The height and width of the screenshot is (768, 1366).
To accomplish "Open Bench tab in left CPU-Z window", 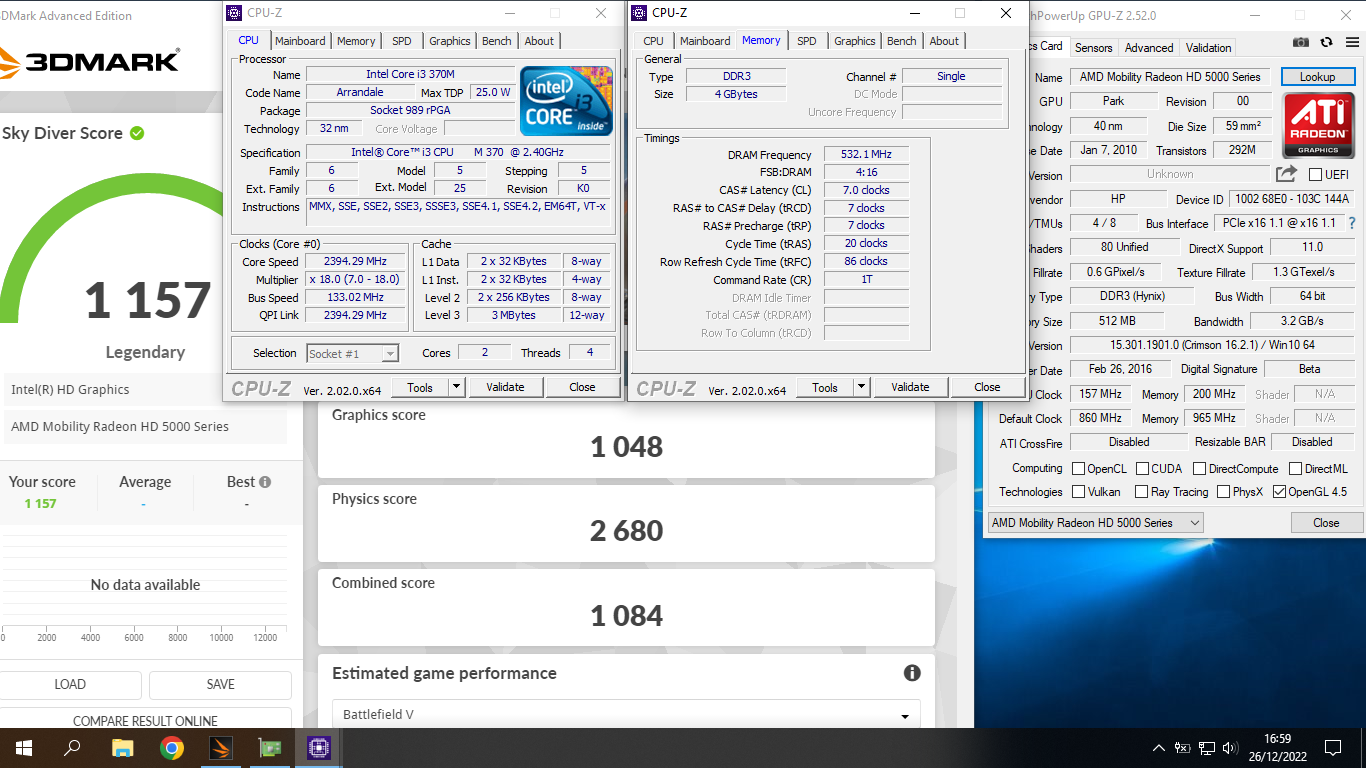I will [x=497, y=41].
